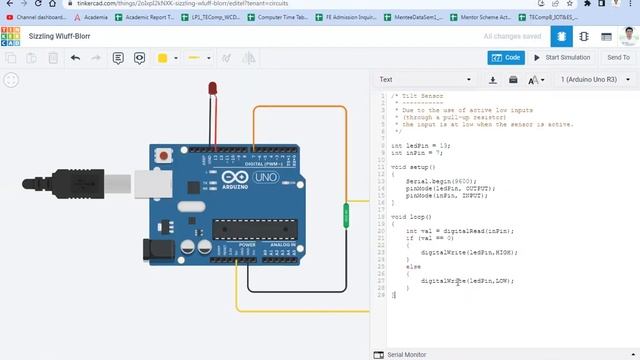This screenshot has width=640, height=360.
Task: Click the Delete trash icon
Action: pyautogui.click(x=53, y=58)
